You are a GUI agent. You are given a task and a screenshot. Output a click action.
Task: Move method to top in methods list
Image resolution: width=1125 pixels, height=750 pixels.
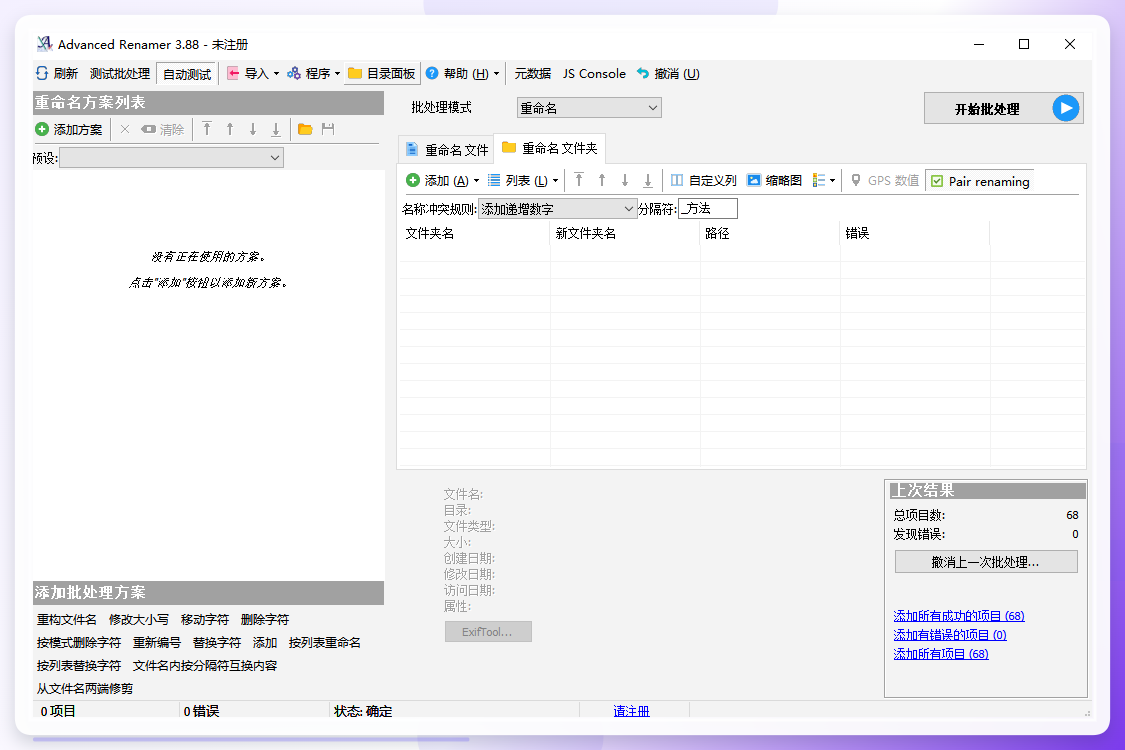pos(207,129)
